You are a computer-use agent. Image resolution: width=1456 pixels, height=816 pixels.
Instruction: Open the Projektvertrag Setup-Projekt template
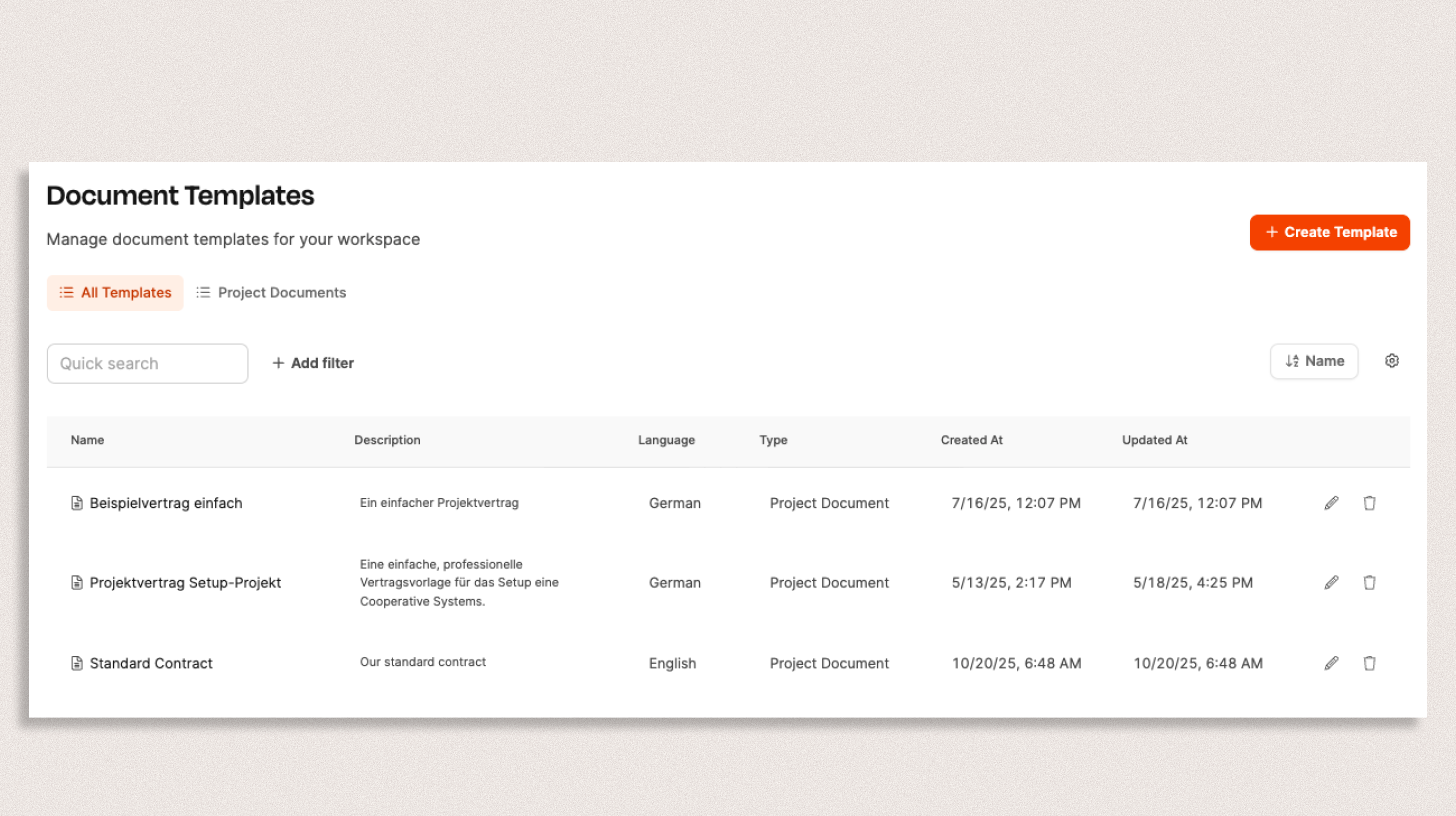(185, 582)
